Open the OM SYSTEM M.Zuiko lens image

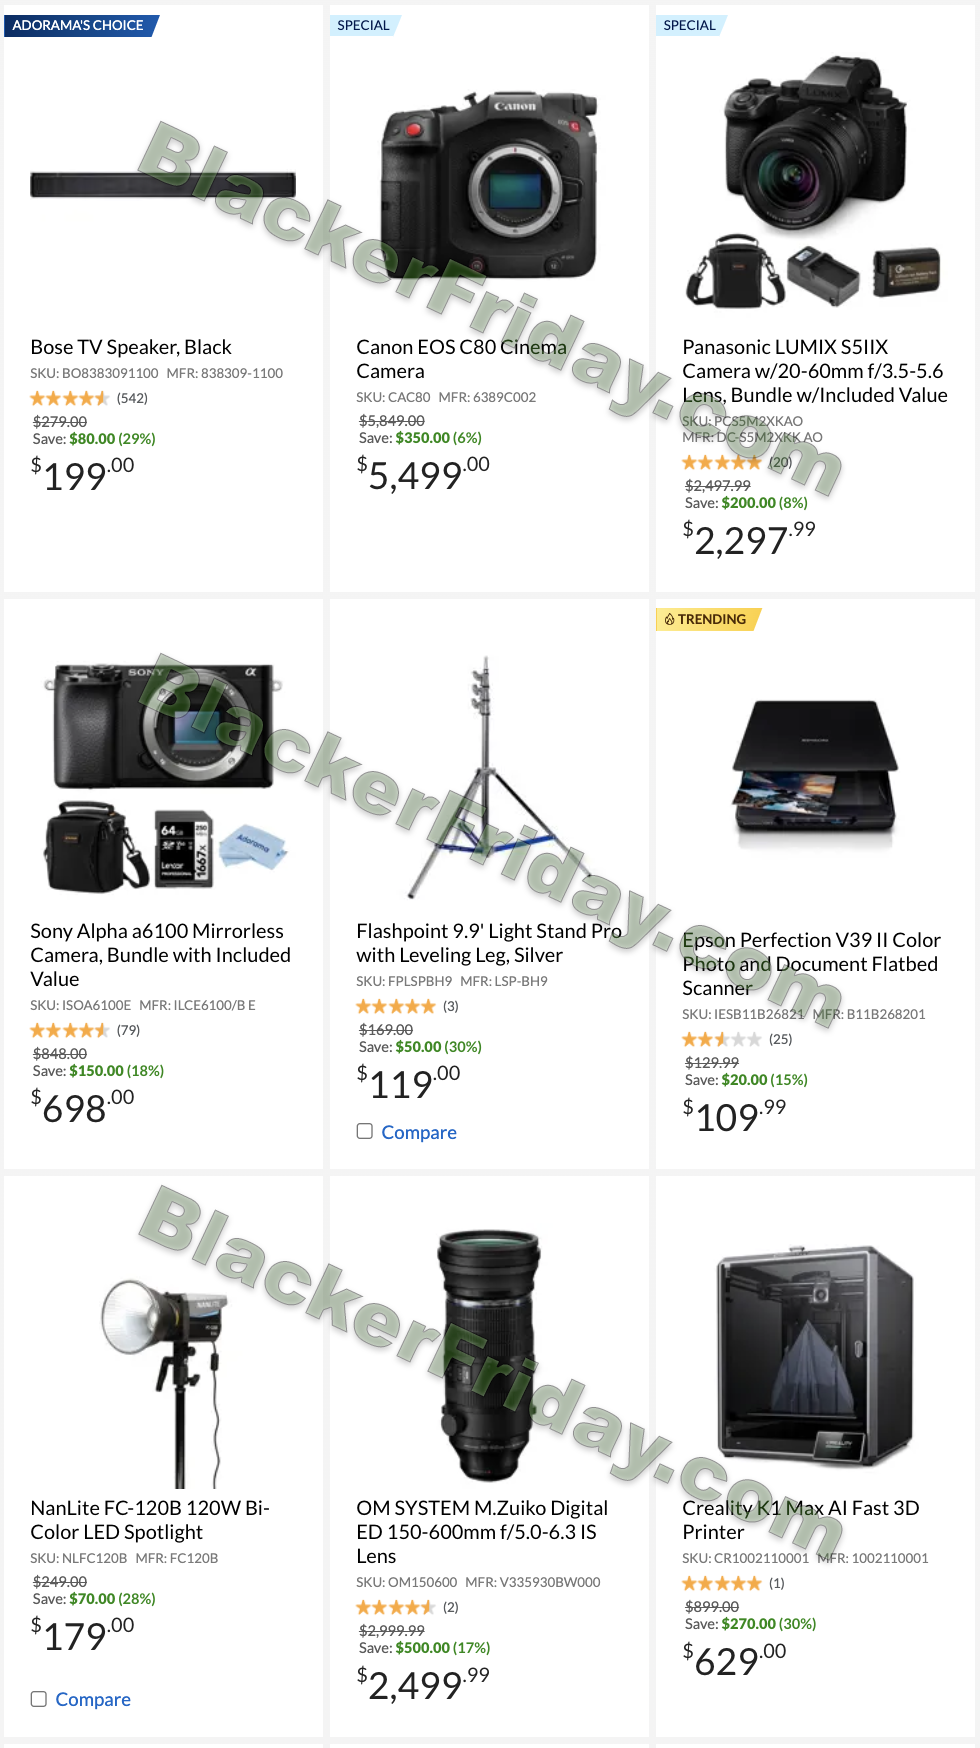[489, 1357]
